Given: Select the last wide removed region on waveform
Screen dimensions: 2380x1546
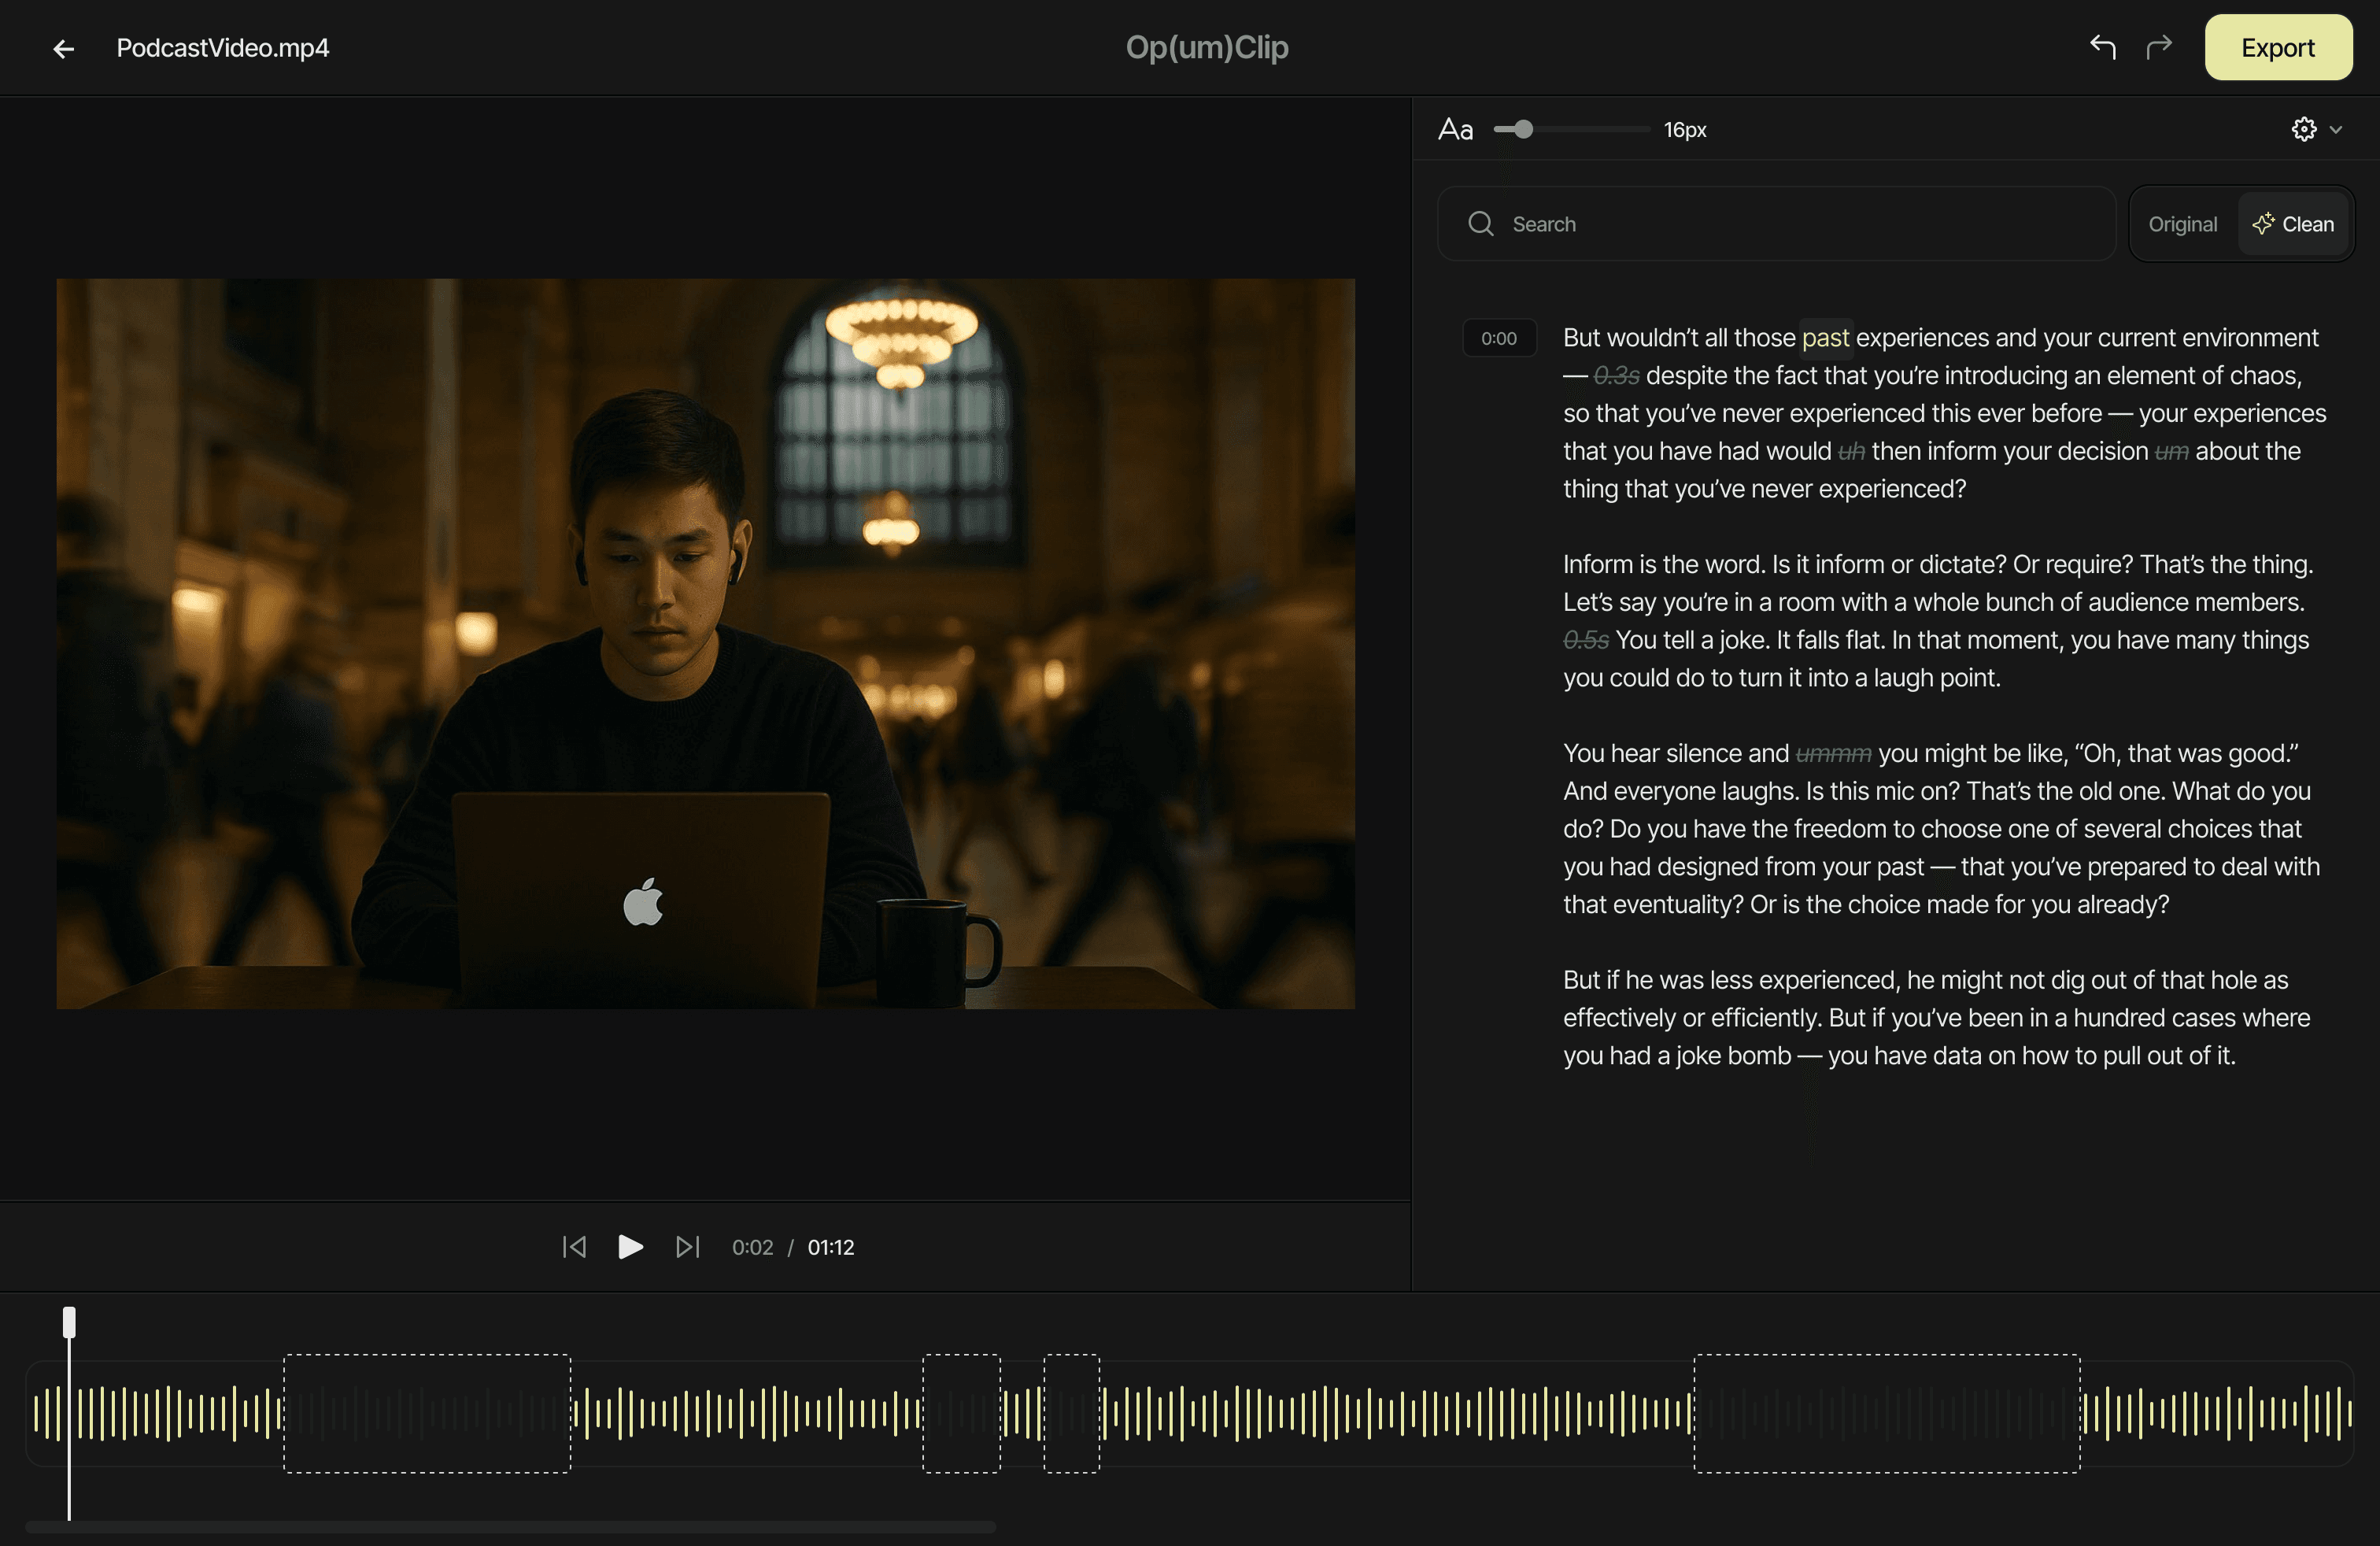Looking at the screenshot, I should point(1886,1413).
